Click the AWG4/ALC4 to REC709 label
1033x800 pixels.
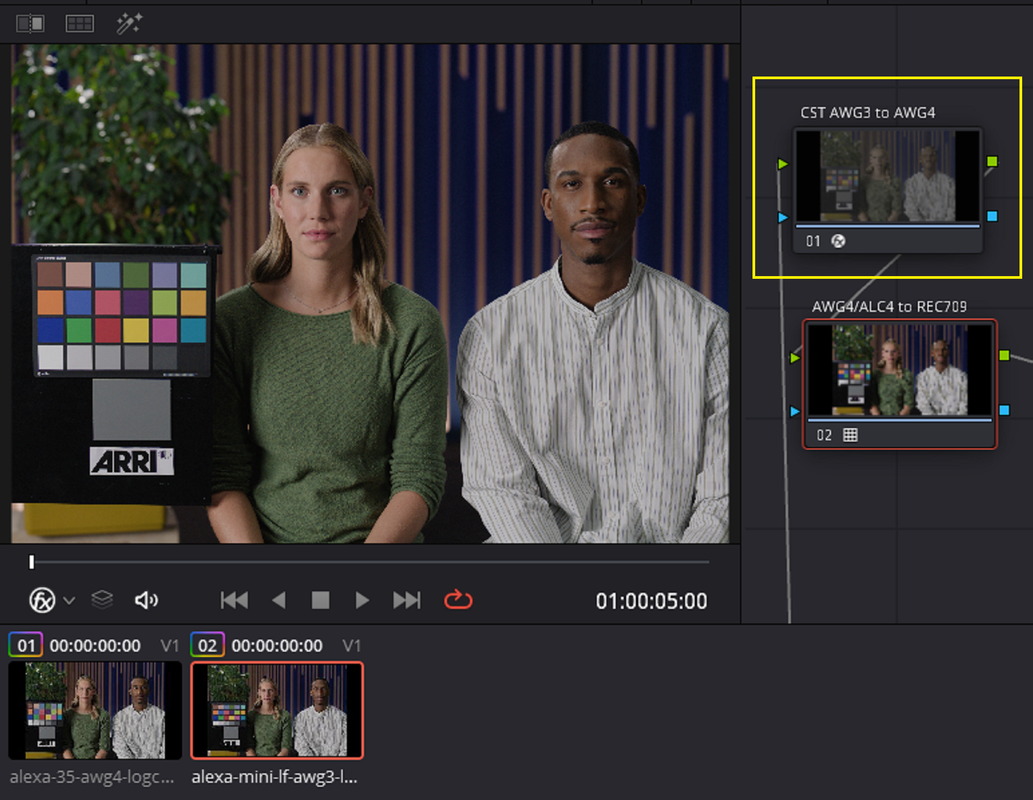[x=889, y=306]
